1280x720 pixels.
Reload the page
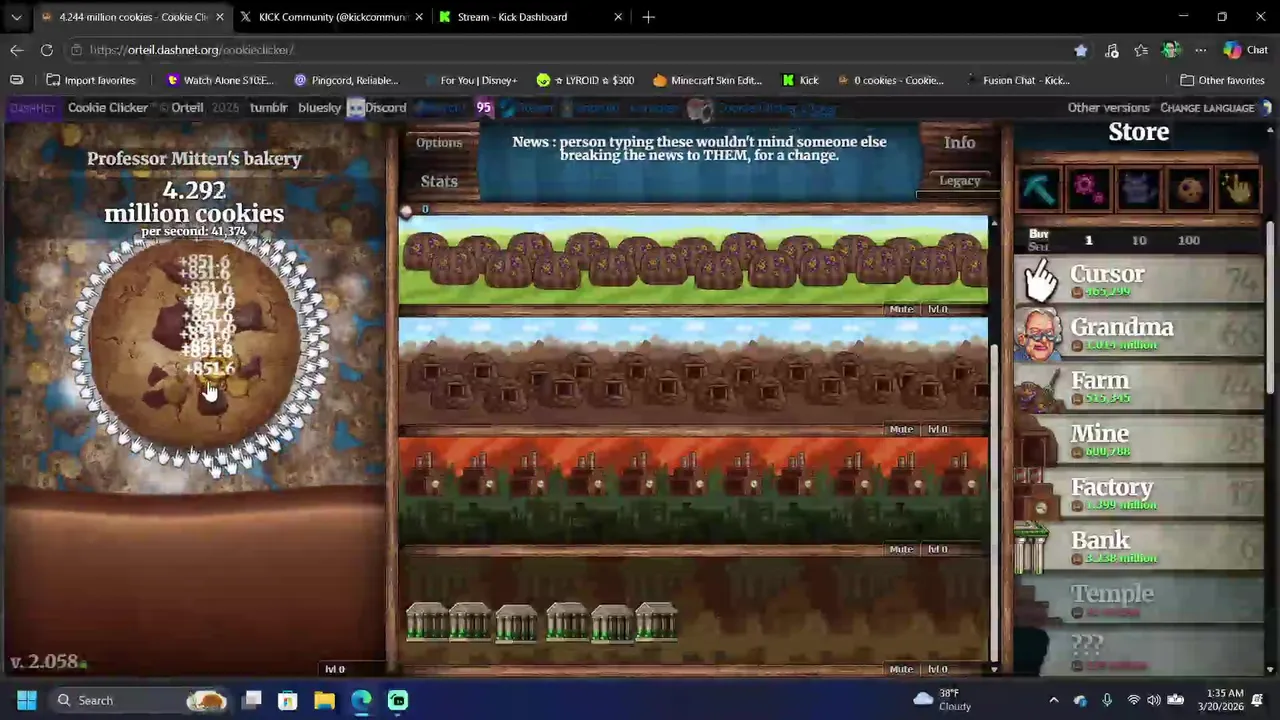coord(47,50)
